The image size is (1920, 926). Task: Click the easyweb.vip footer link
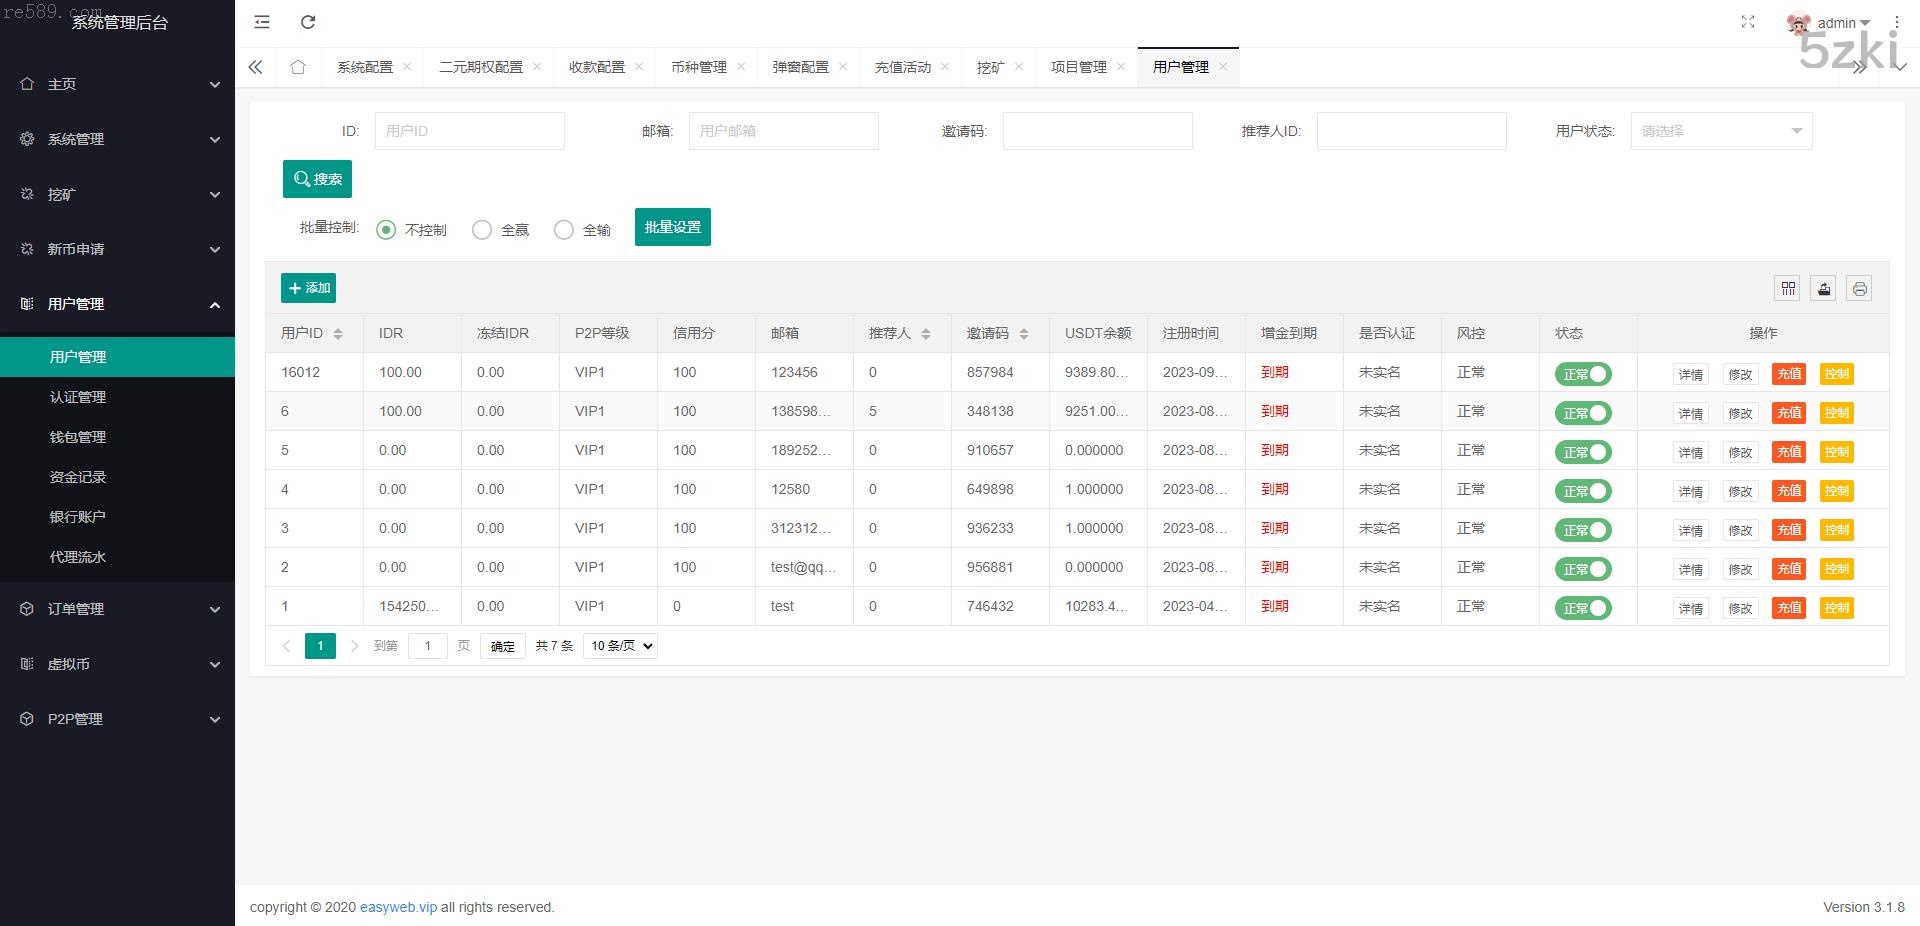[x=398, y=907]
